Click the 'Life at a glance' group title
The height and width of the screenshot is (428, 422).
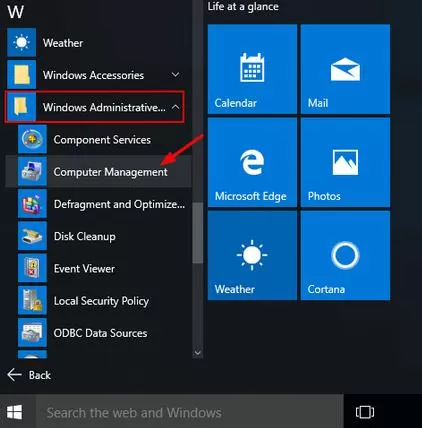point(243,6)
